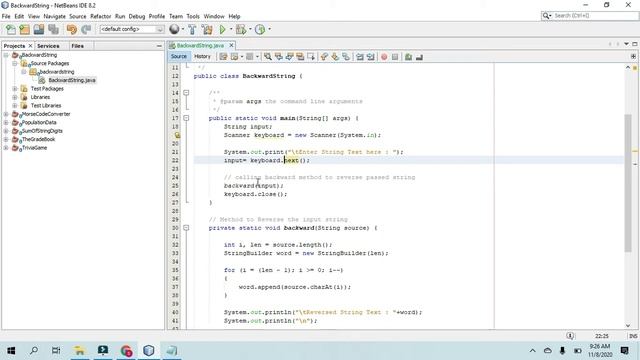The height and width of the screenshot is (360, 640).
Task: Open the Tools menu
Action: (193, 16)
